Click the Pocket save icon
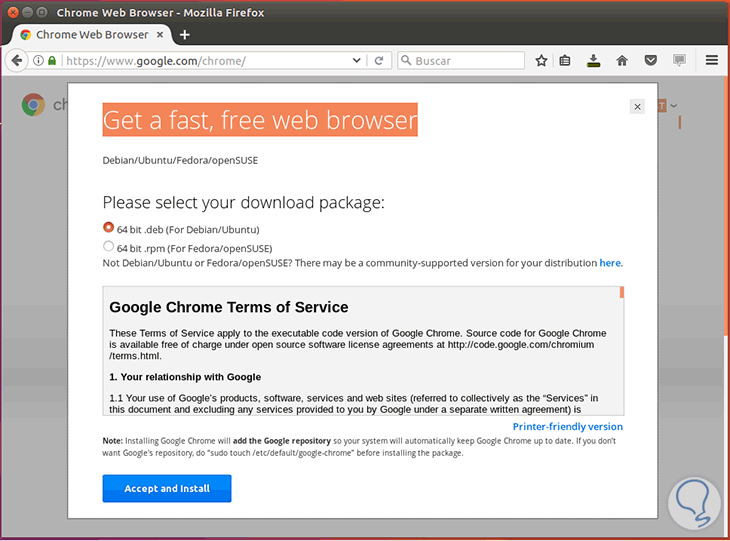730x541 pixels. pyautogui.click(x=651, y=61)
